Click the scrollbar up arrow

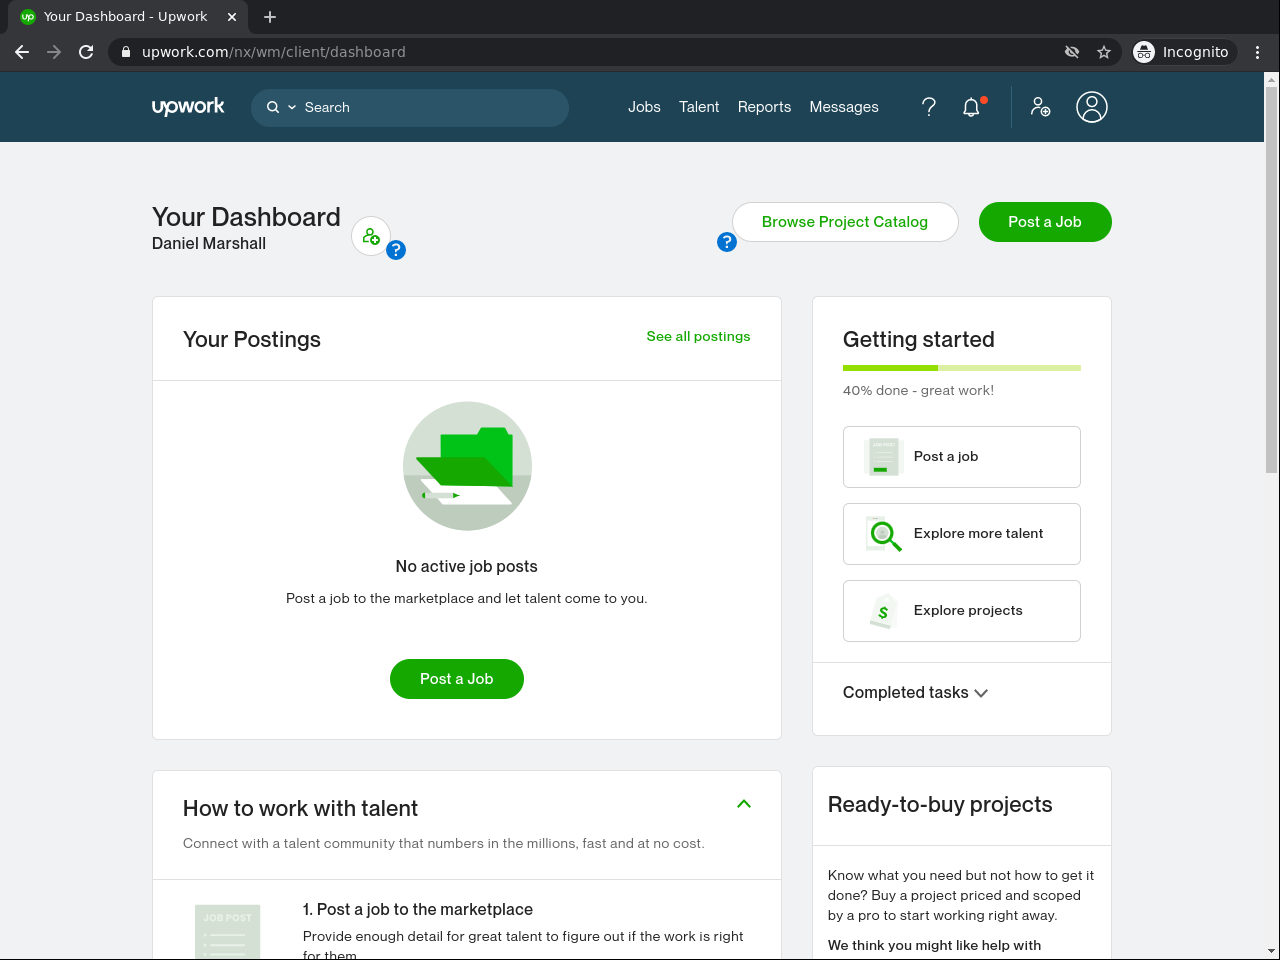click(1272, 79)
